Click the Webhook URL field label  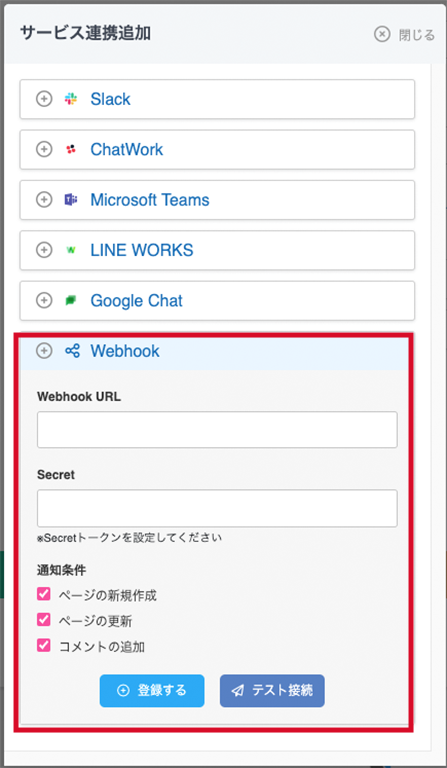click(79, 397)
